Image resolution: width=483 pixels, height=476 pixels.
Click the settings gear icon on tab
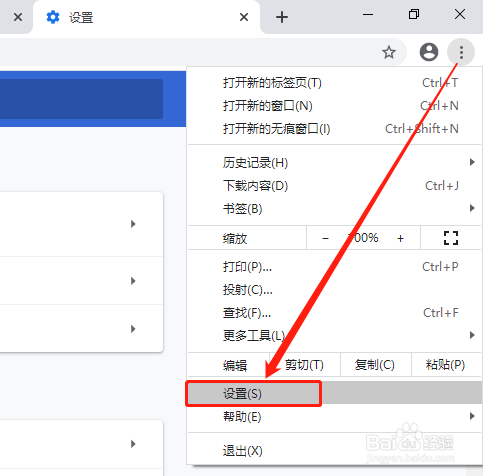click(53, 17)
